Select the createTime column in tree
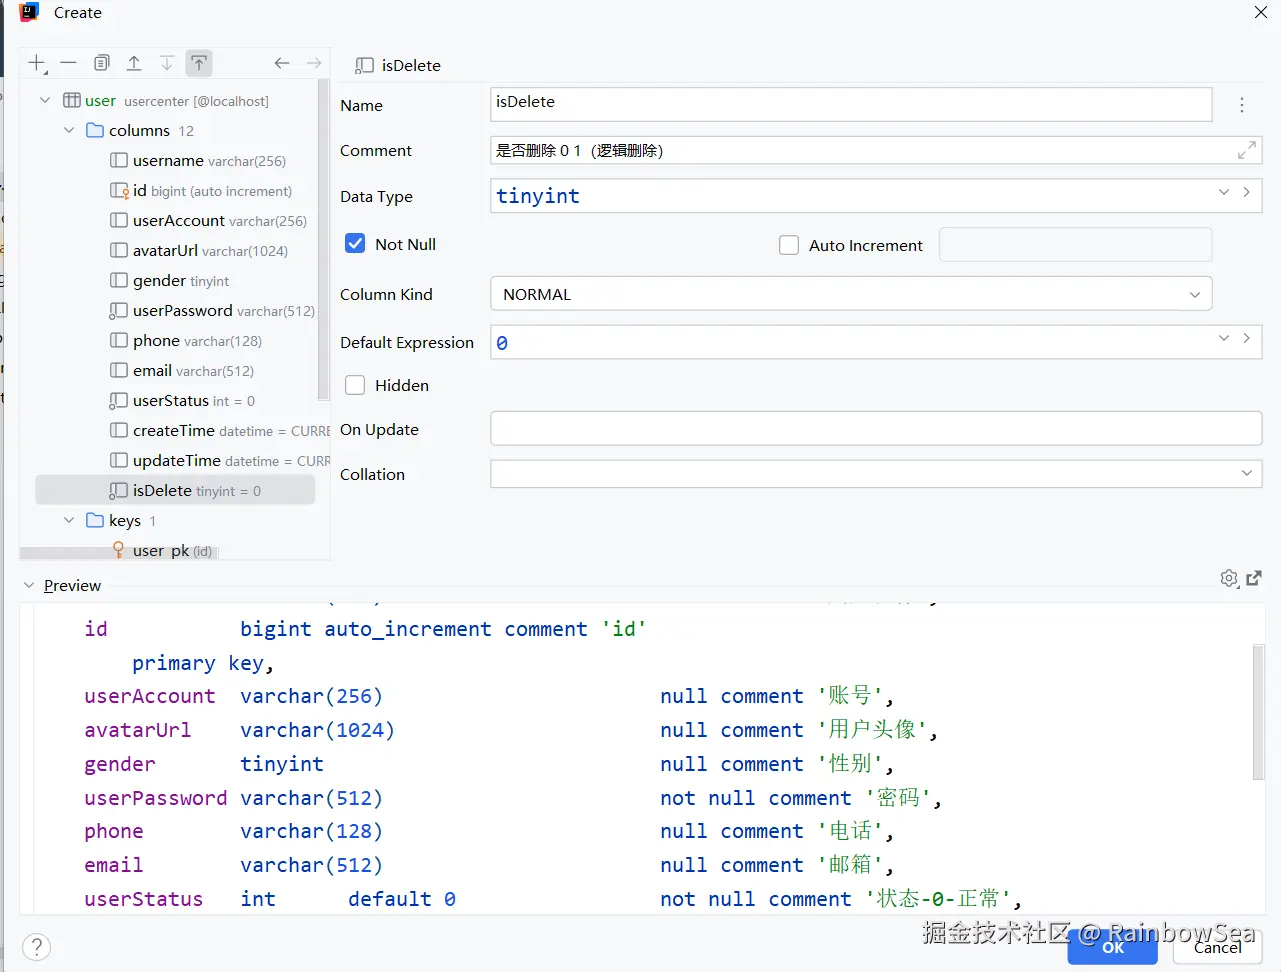The height and width of the screenshot is (972, 1281). [x=174, y=431]
